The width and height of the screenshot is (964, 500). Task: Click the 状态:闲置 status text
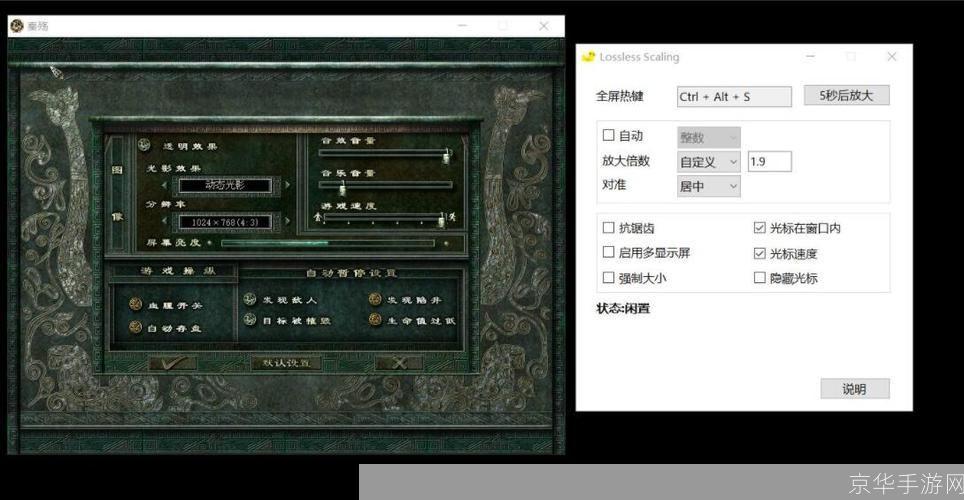tap(623, 308)
